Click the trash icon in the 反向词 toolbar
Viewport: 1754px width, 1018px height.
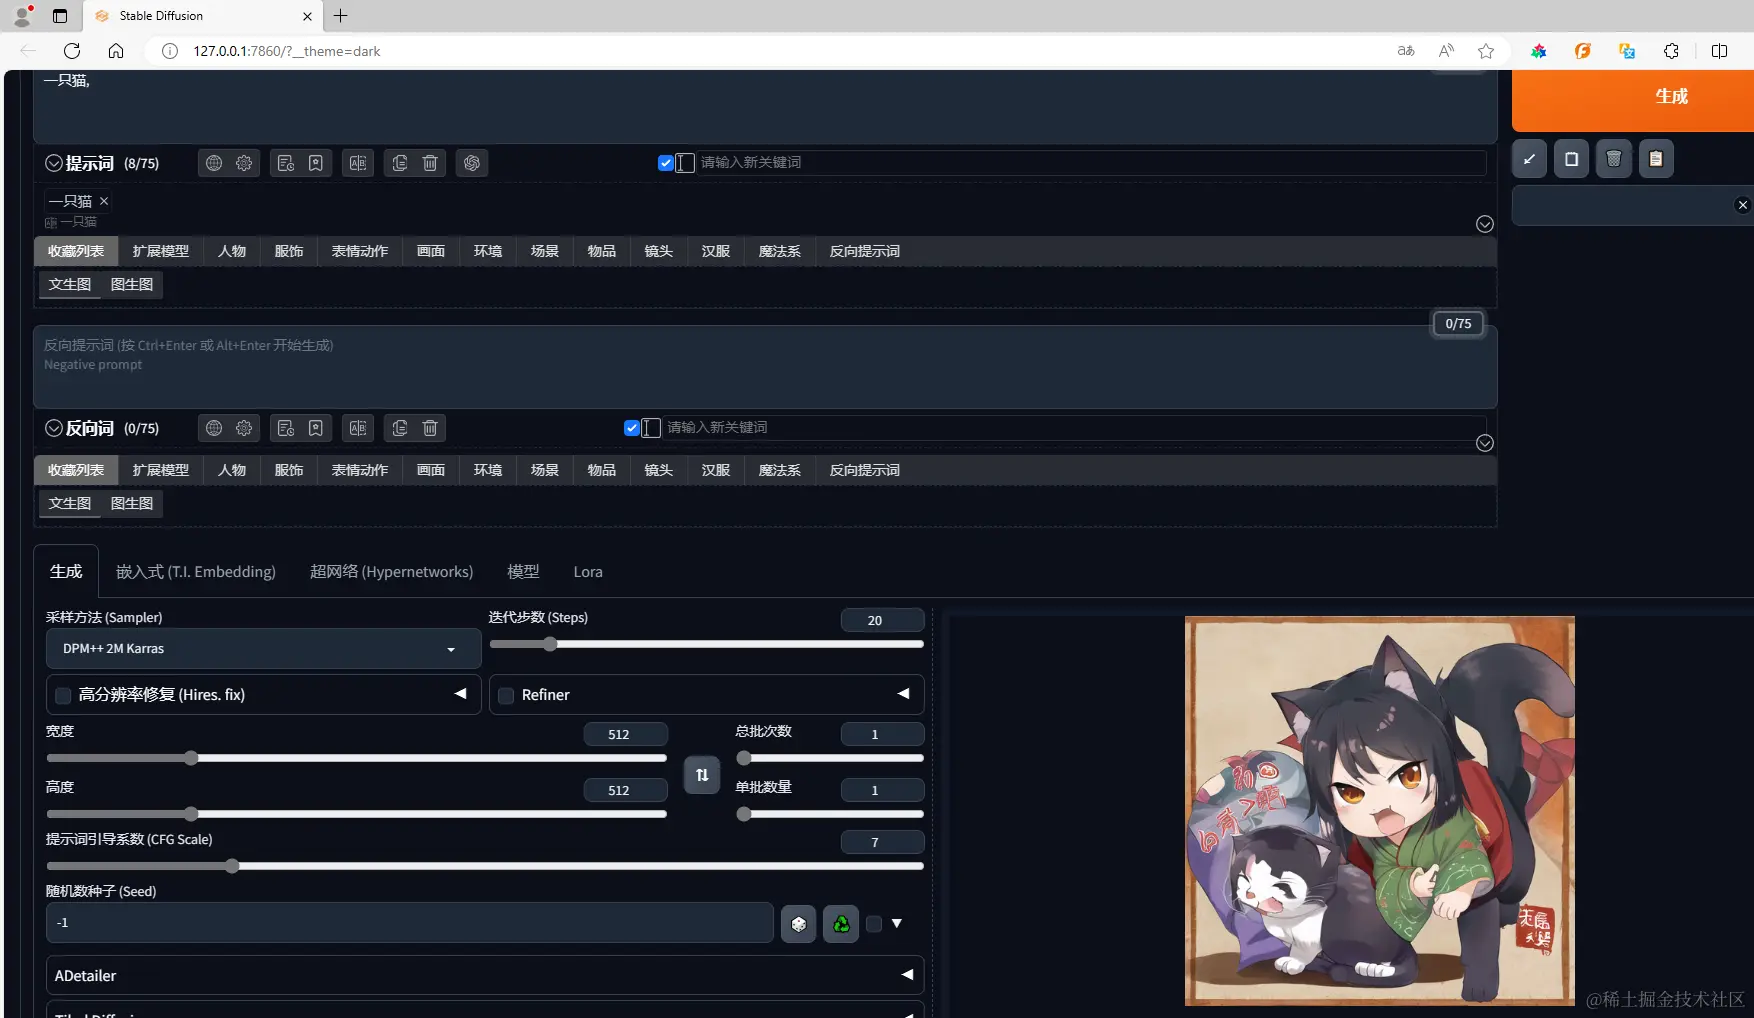click(430, 428)
